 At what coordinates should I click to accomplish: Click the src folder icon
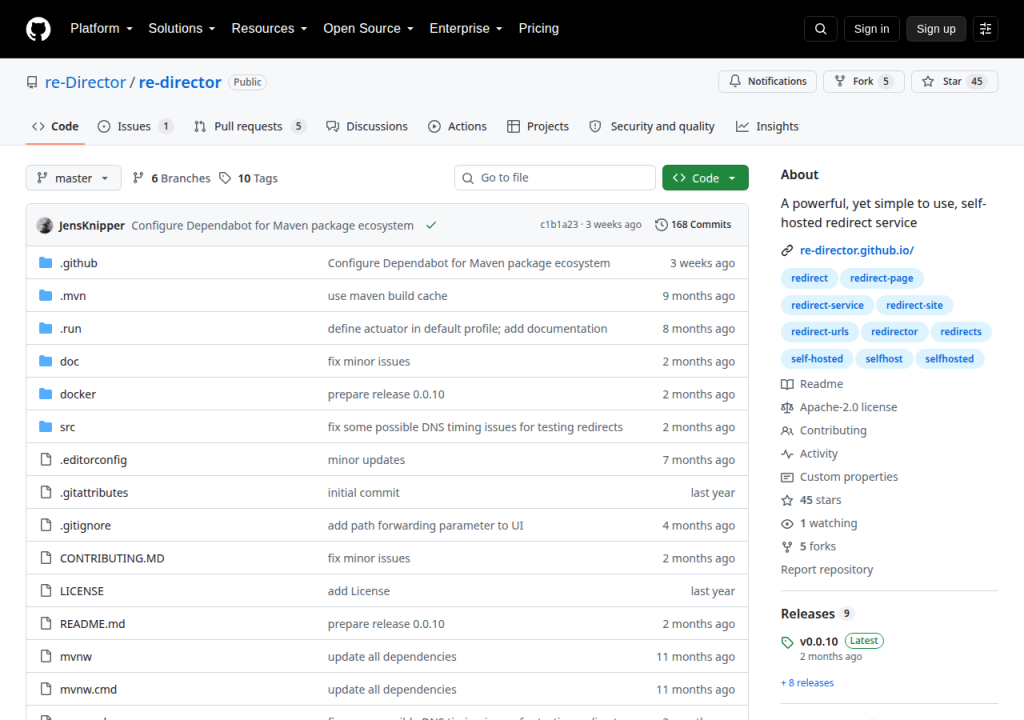point(46,427)
